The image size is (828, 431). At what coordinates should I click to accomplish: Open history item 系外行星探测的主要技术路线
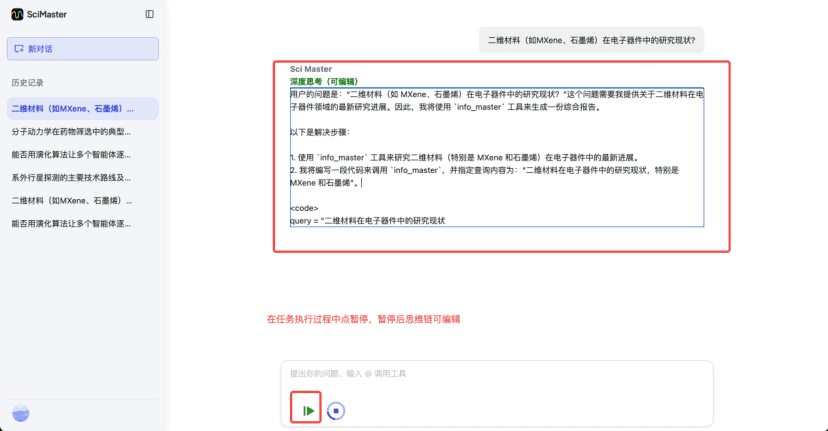71,177
